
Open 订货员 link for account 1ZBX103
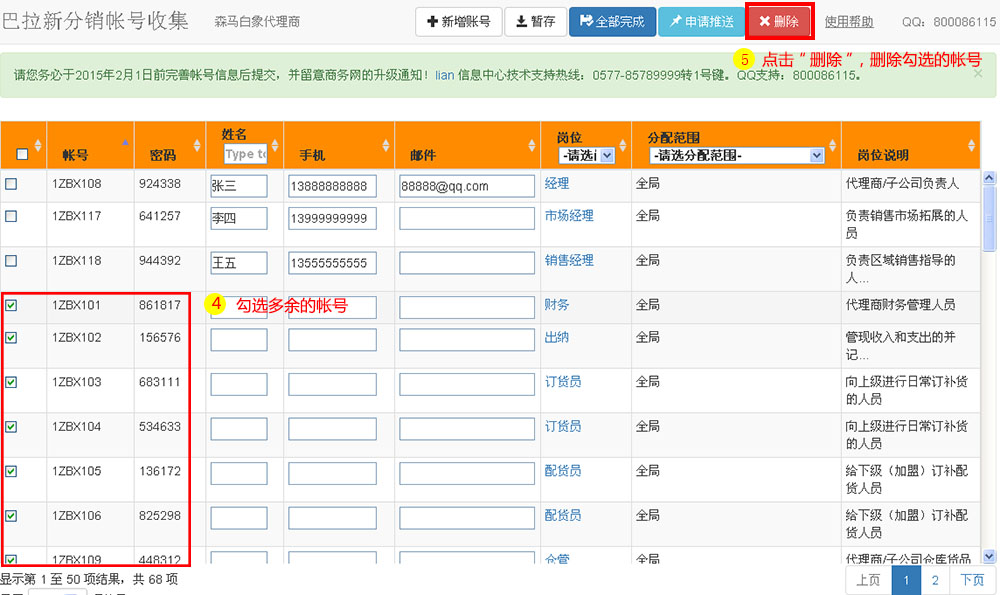pos(562,382)
